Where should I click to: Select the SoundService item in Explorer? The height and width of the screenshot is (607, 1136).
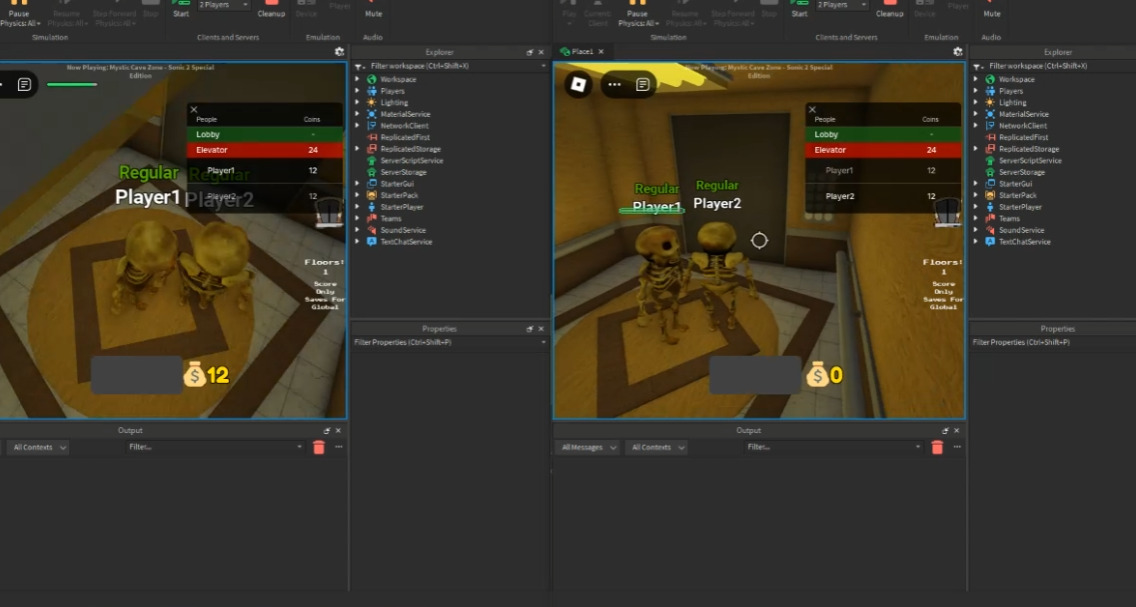click(x=405, y=229)
